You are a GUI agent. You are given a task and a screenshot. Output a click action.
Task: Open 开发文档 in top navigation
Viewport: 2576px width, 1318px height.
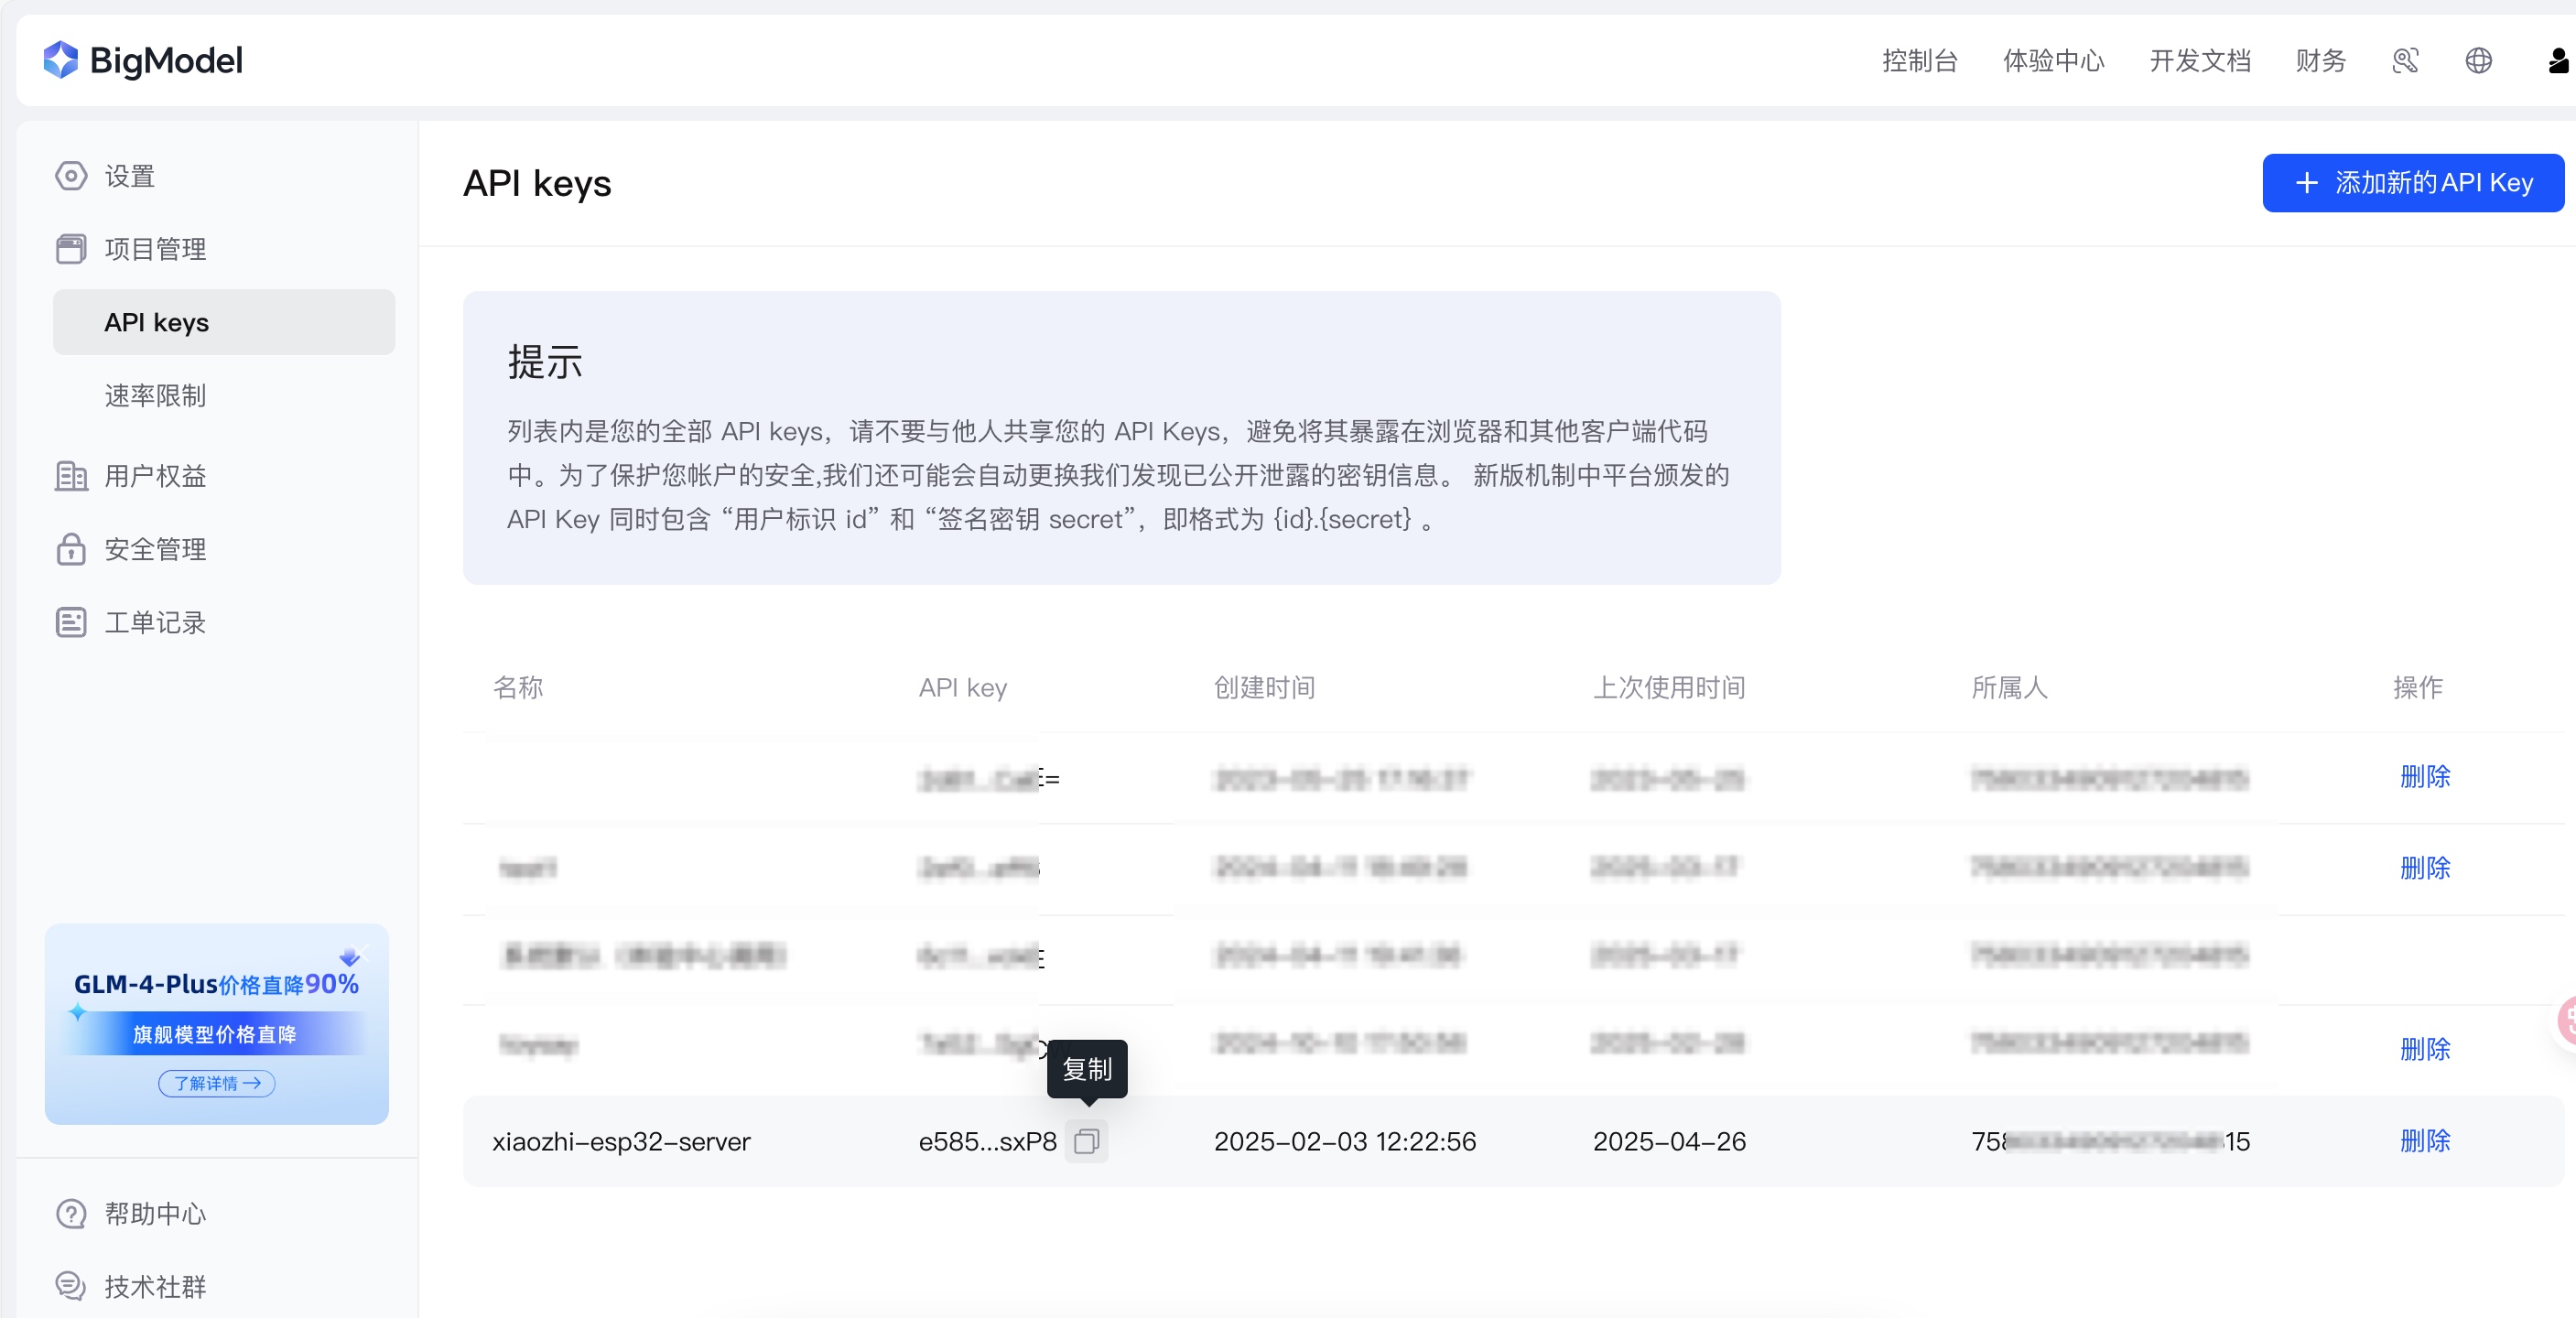click(x=2199, y=61)
